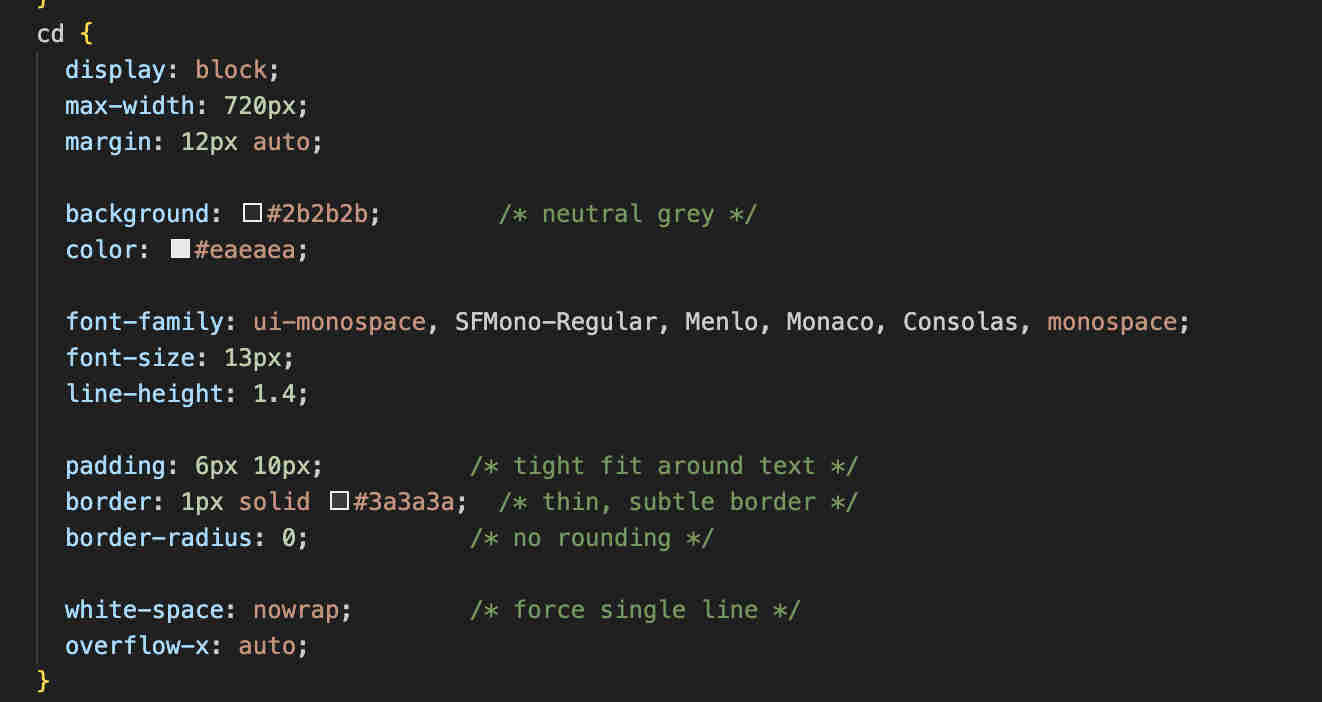Click the cd selector name
This screenshot has height=702, width=1322.
(x=51, y=34)
